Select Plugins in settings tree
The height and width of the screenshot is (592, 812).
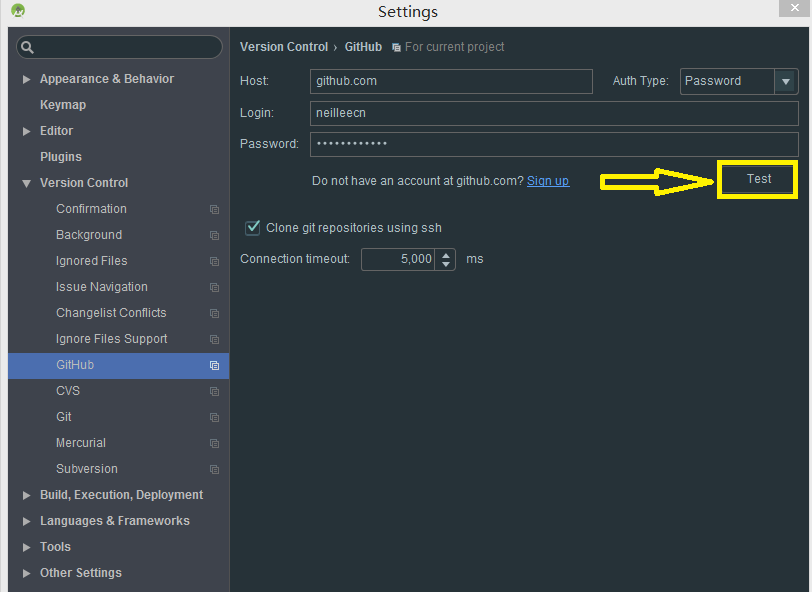pos(61,157)
